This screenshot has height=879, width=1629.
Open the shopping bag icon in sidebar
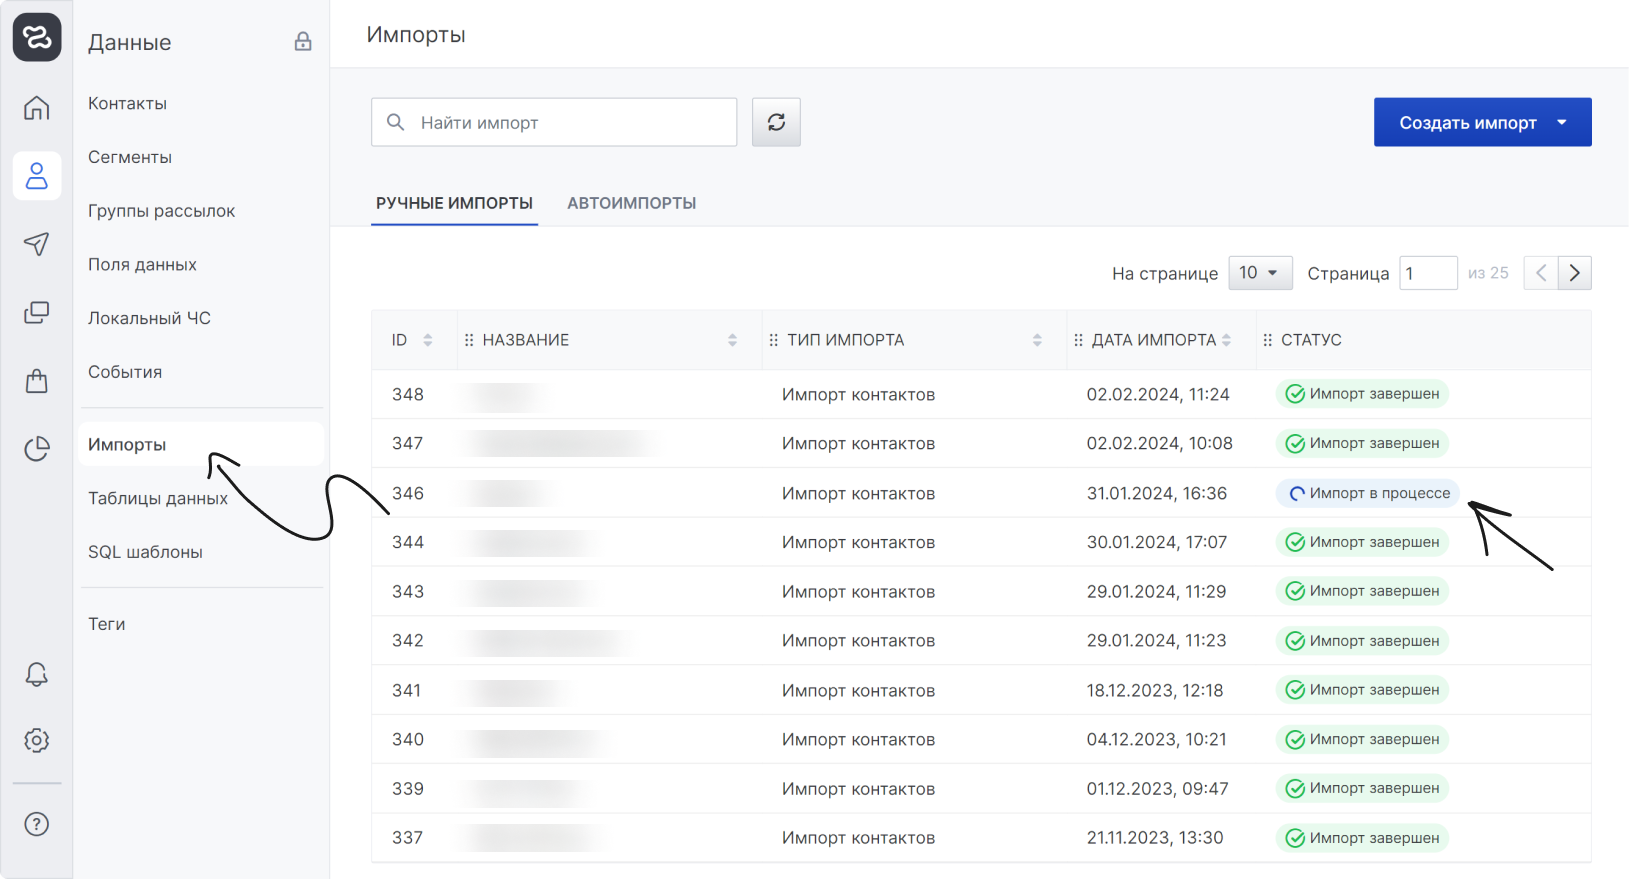pyautogui.click(x=37, y=381)
